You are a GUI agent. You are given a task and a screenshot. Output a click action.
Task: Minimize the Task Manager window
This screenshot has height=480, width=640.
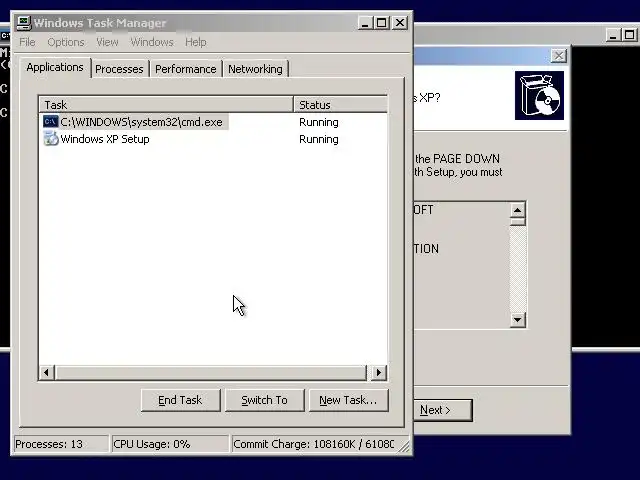pyautogui.click(x=365, y=23)
